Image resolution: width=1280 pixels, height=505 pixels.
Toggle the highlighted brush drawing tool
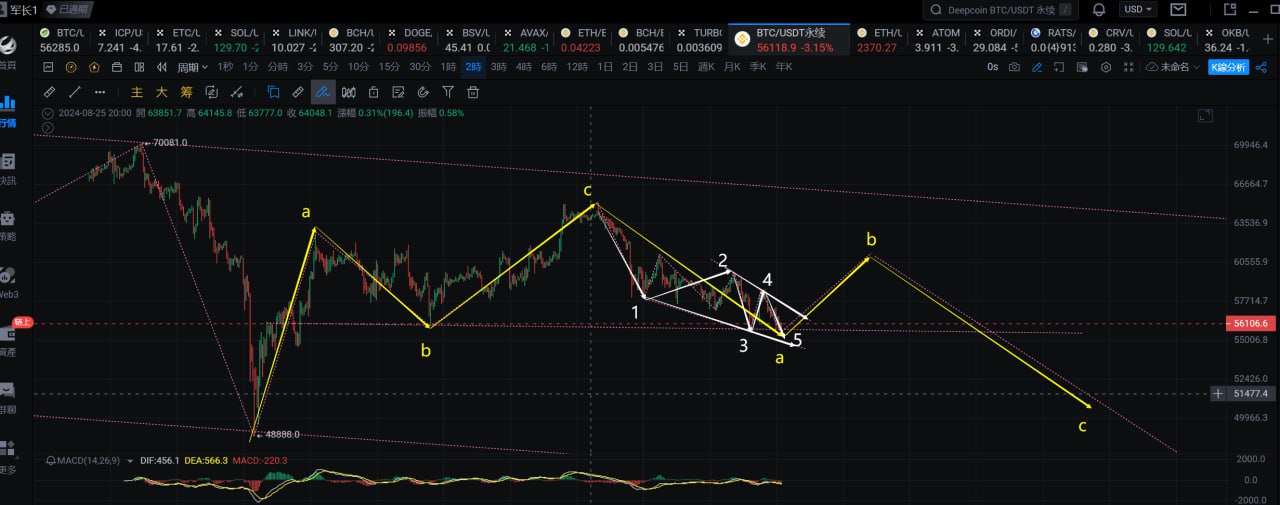pos(322,92)
